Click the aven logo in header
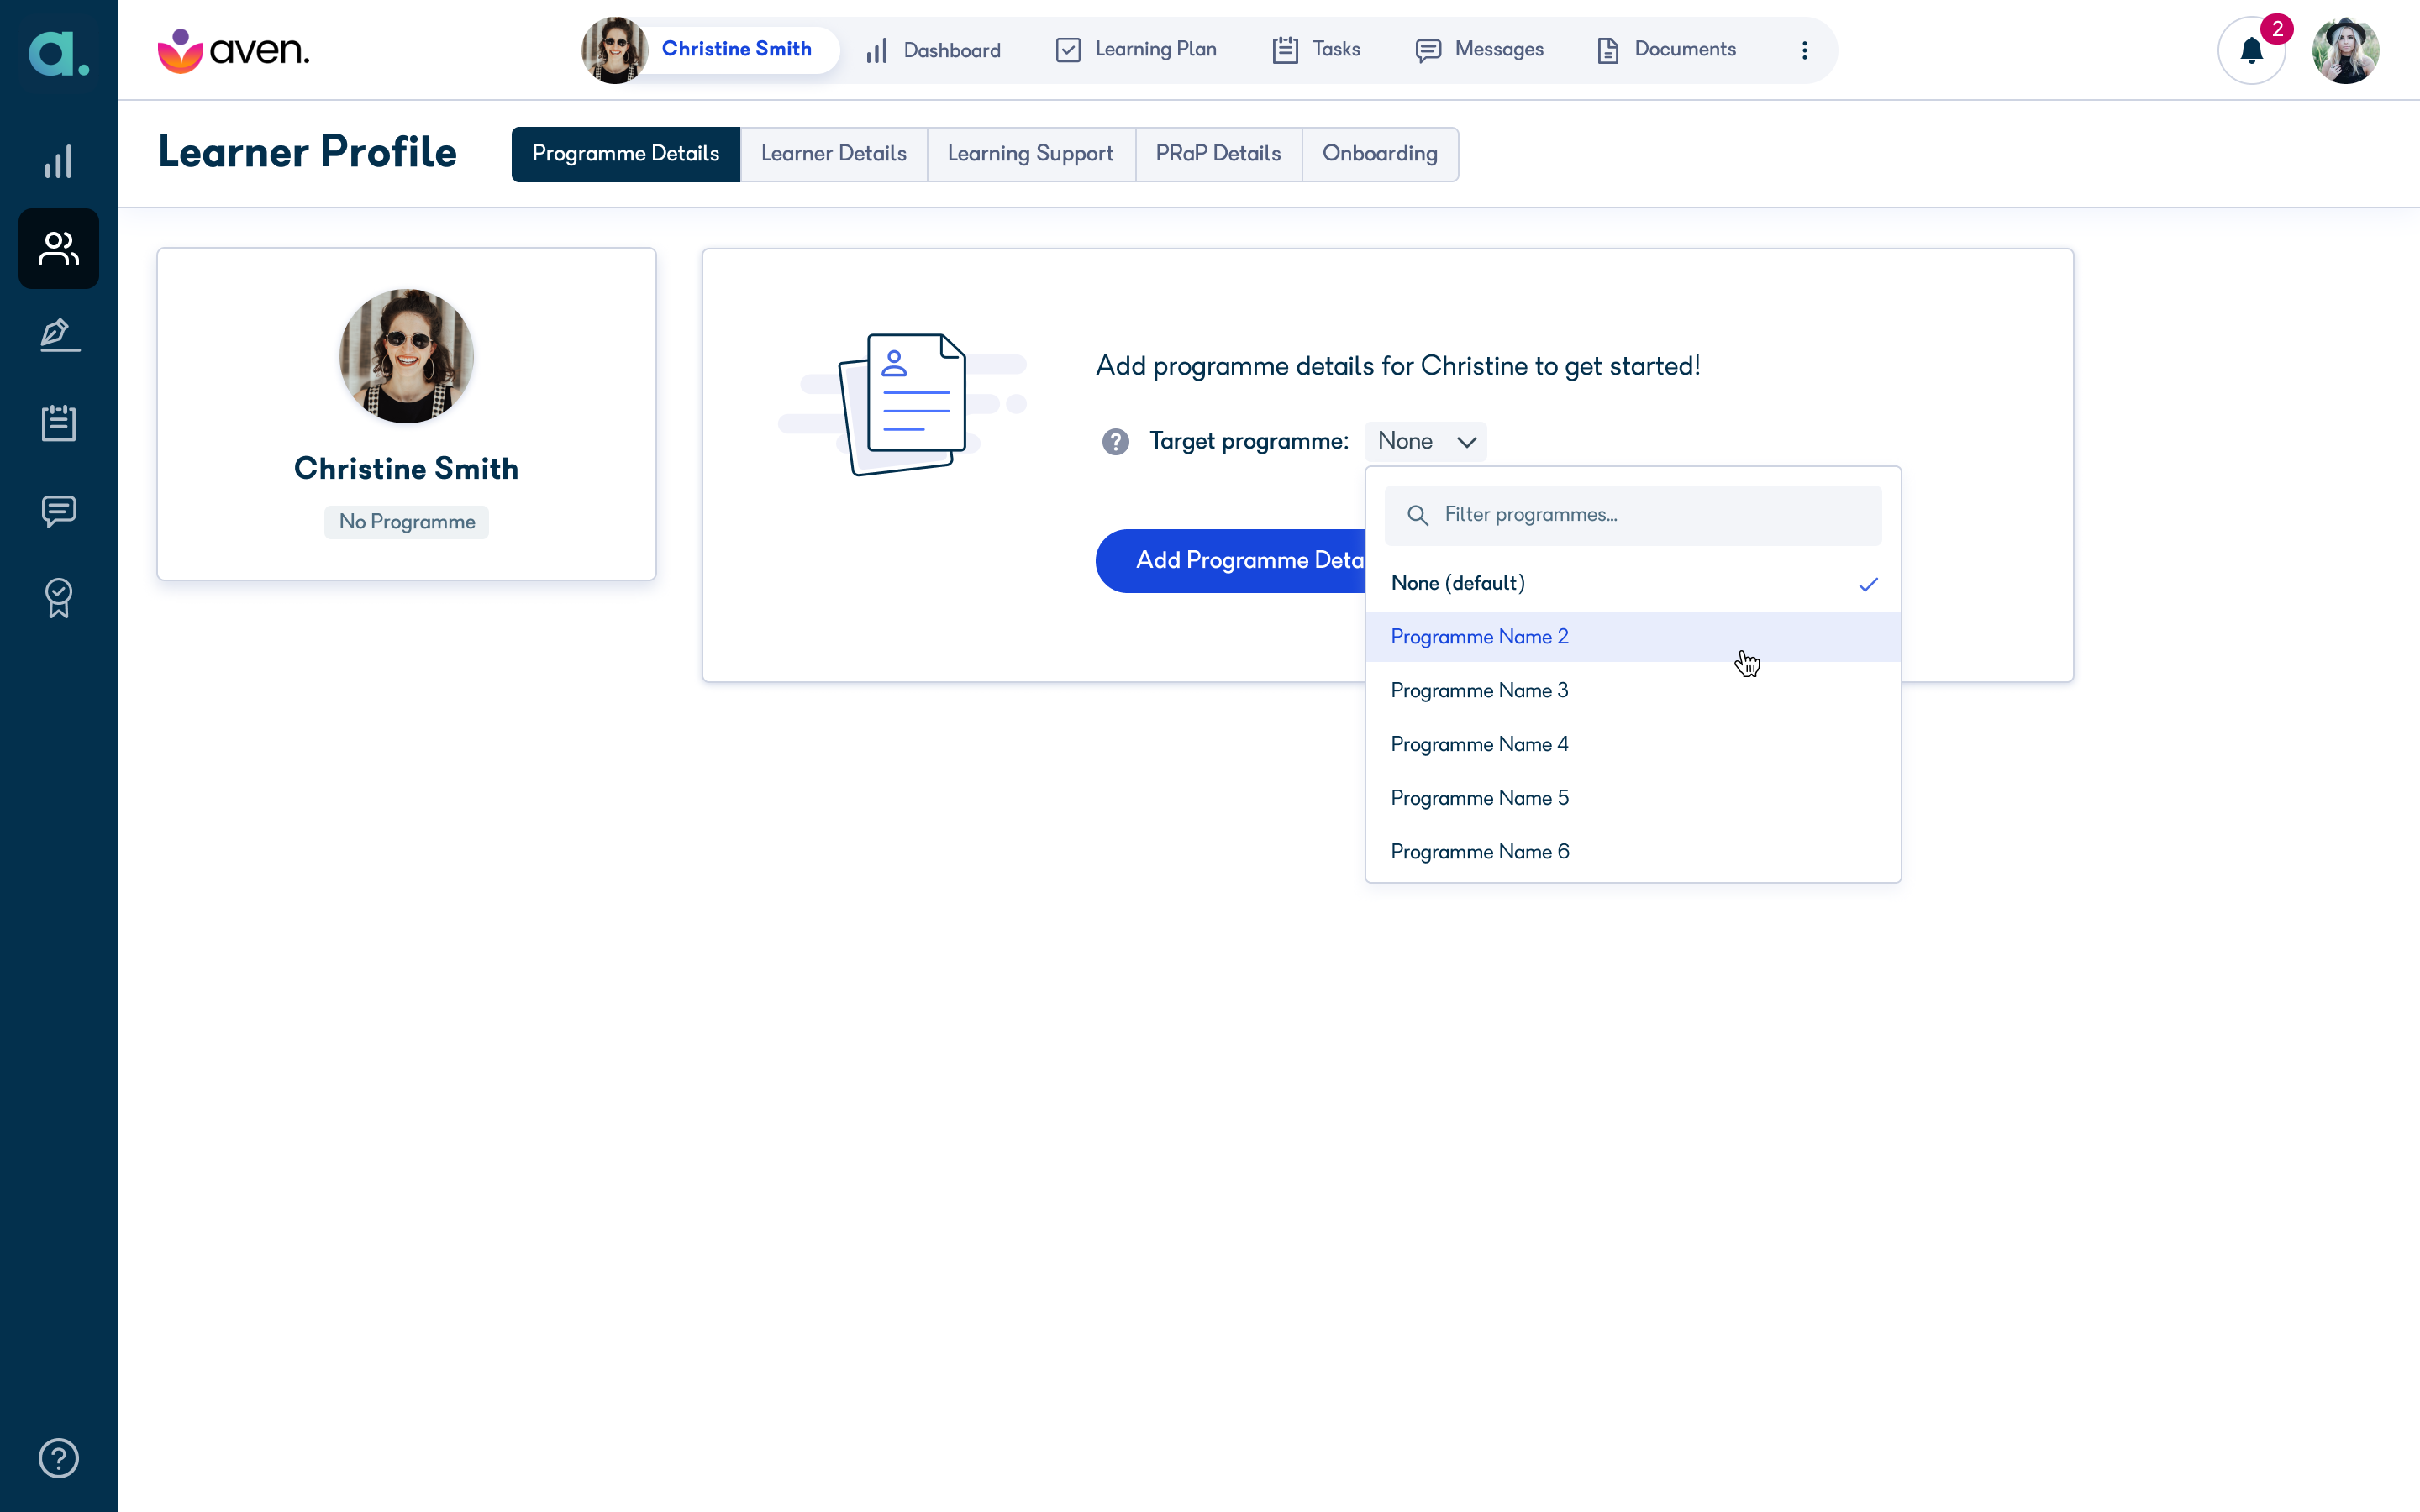This screenshot has height=1512, width=2420. tap(233, 50)
